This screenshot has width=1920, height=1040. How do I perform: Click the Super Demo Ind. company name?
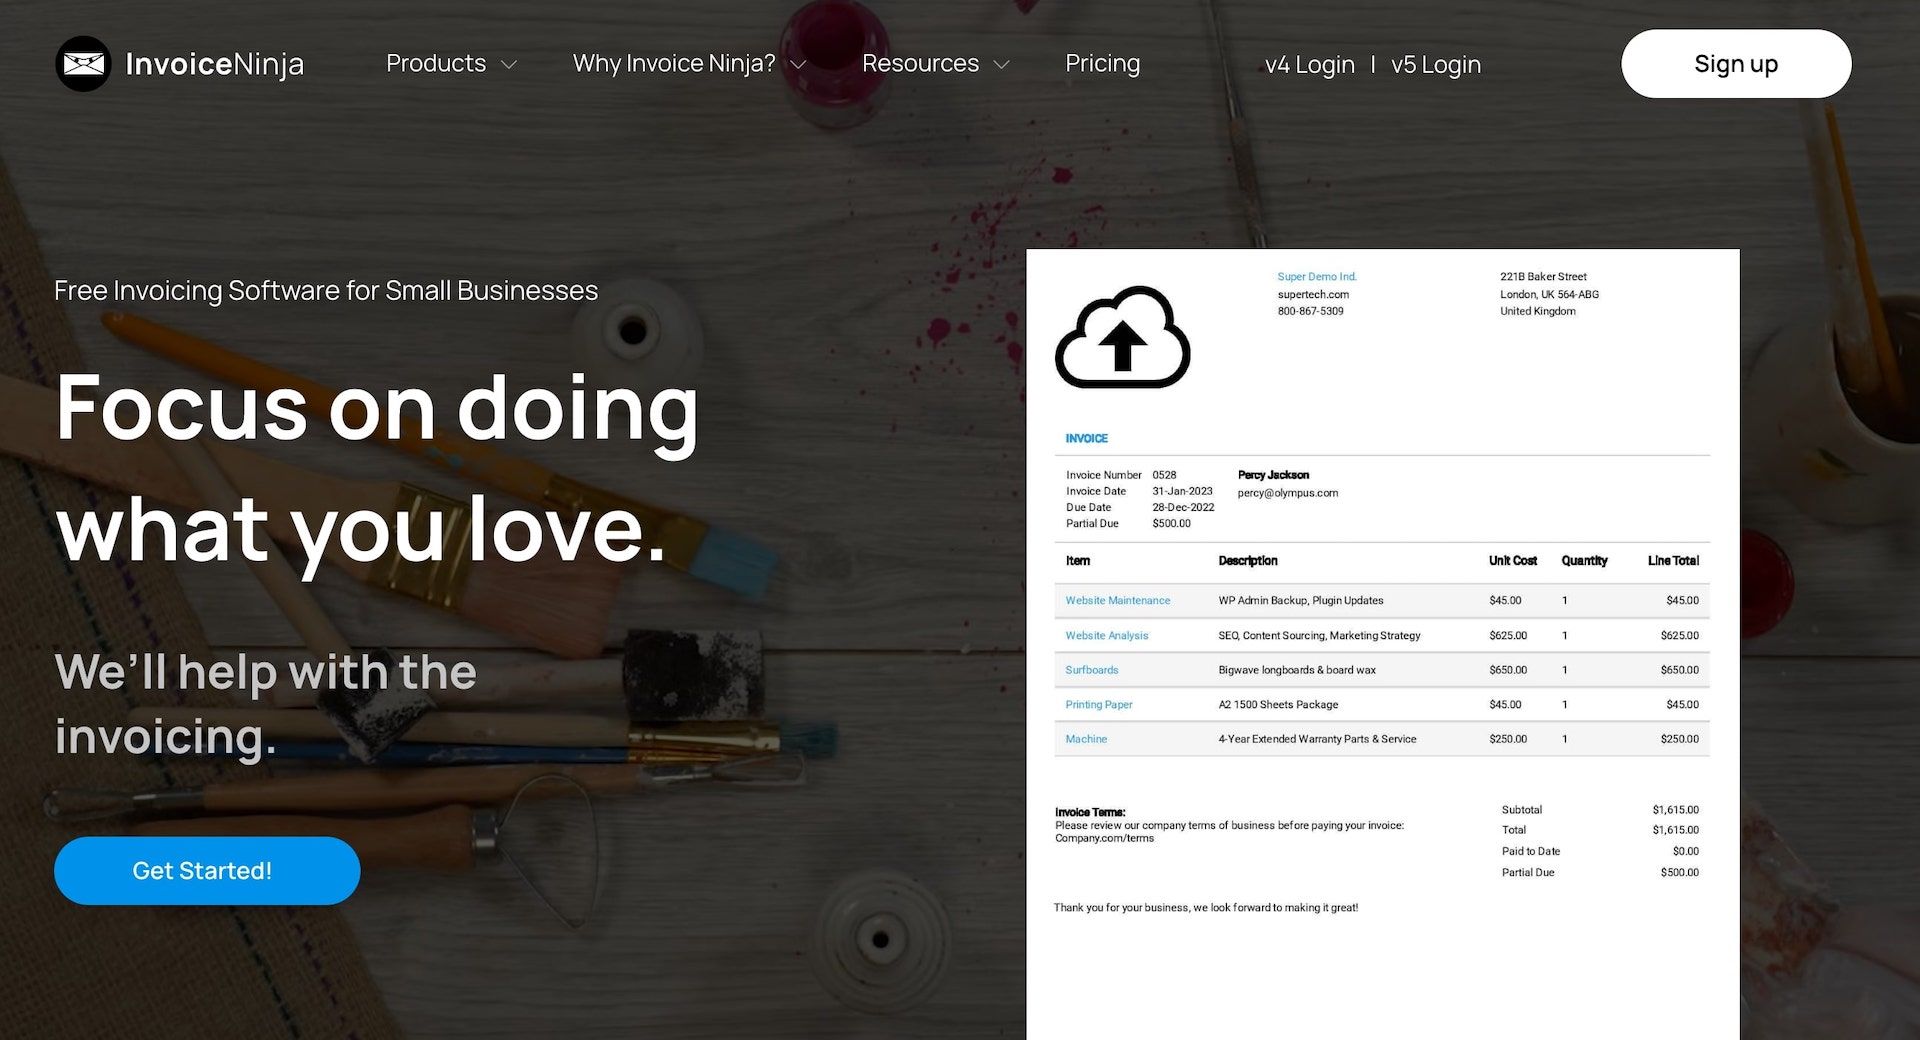tap(1316, 277)
